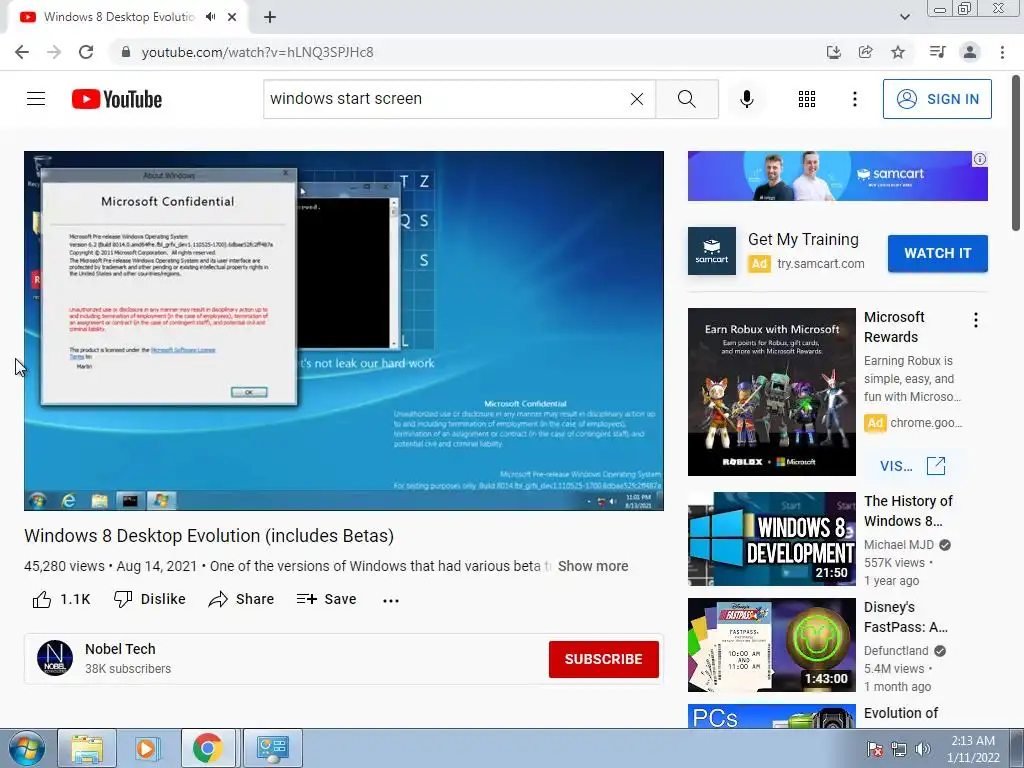This screenshot has width=1024, height=768.
Task: Open Evolution of video title
Action: [901, 713]
